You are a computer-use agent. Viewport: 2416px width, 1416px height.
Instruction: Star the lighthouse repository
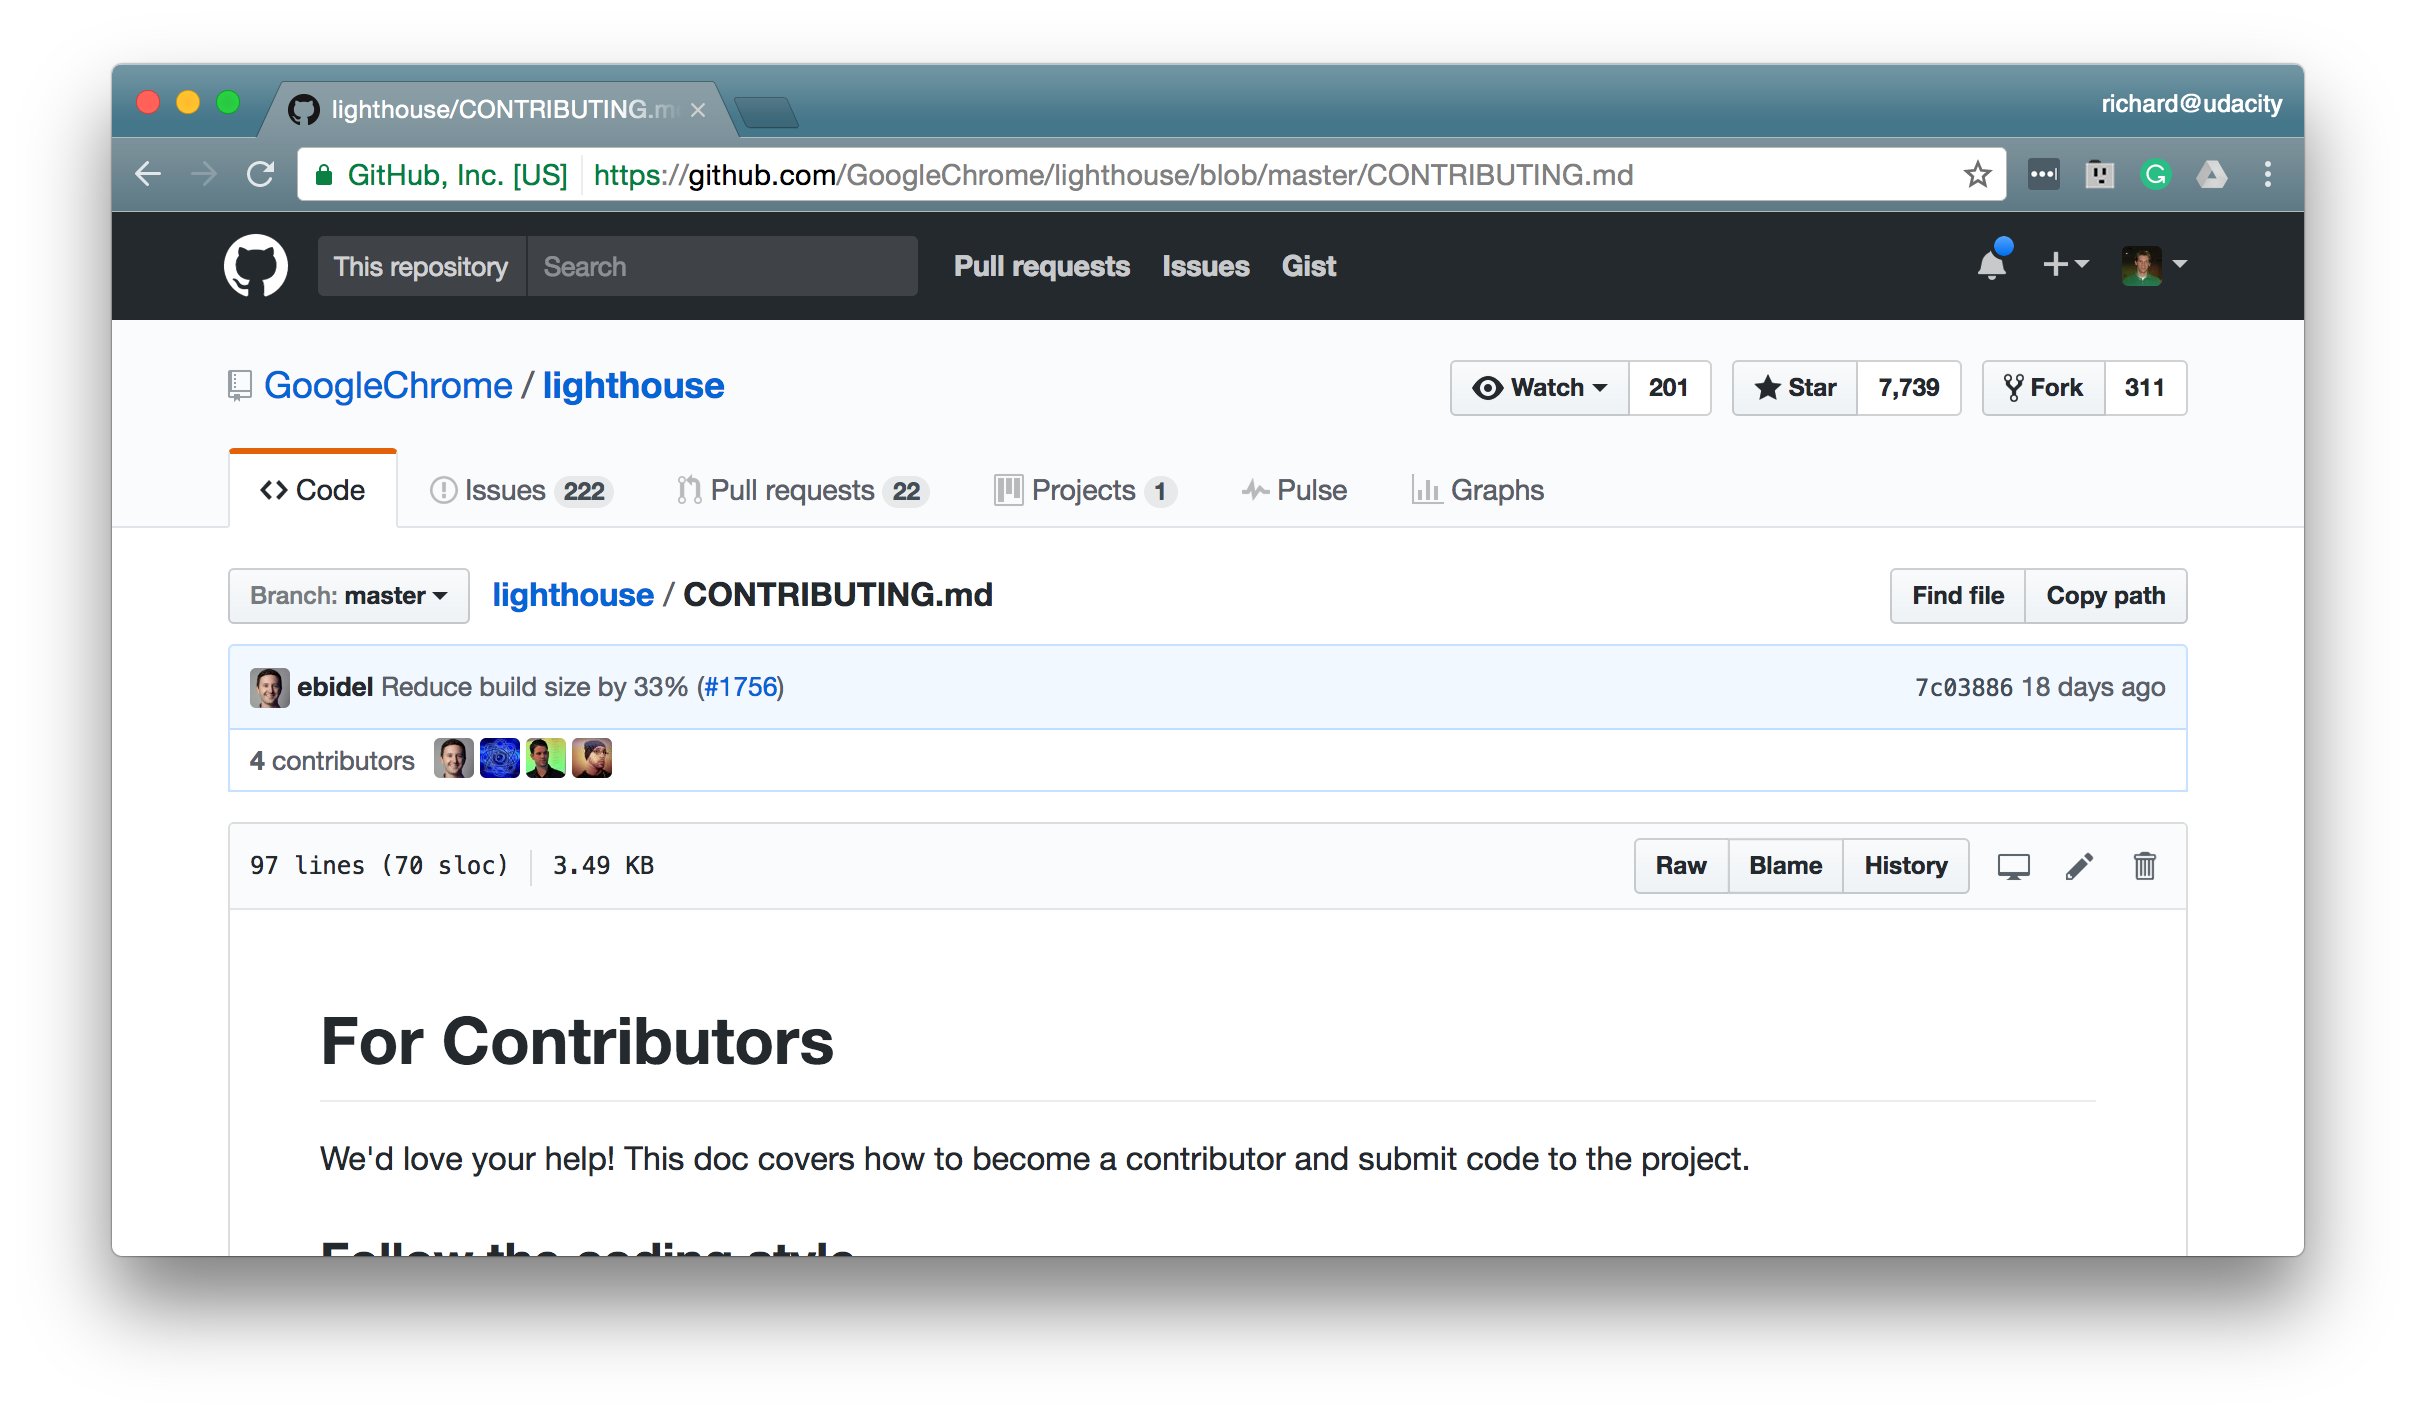point(1794,388)
